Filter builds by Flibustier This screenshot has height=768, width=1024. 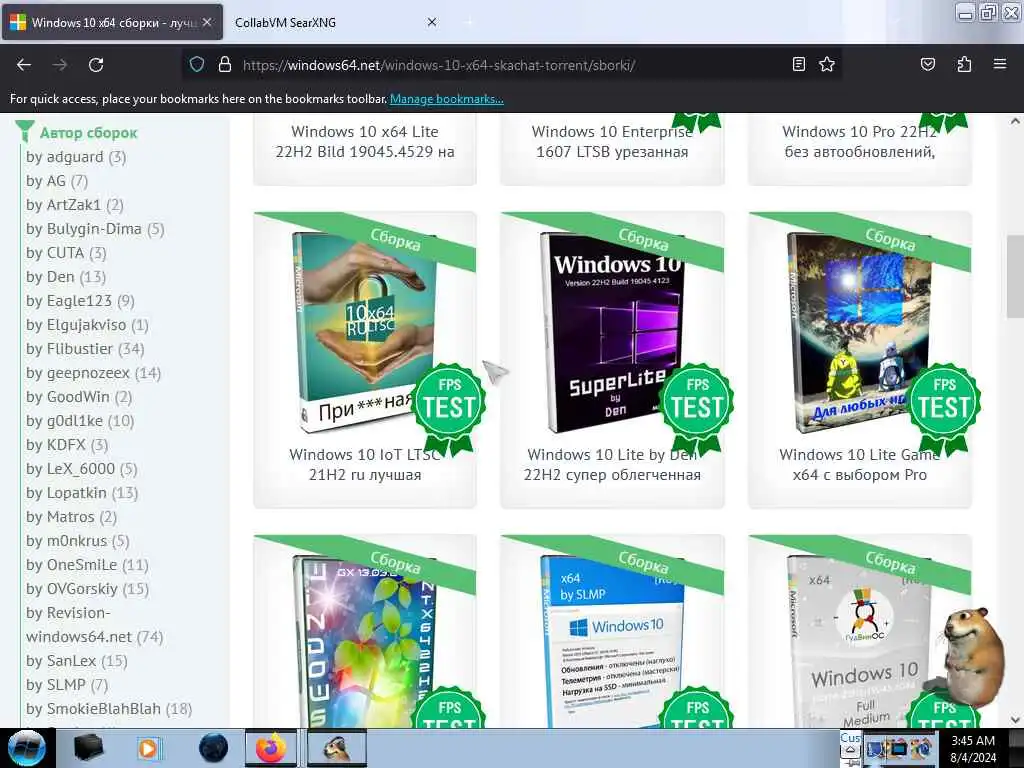click(85, 349)
